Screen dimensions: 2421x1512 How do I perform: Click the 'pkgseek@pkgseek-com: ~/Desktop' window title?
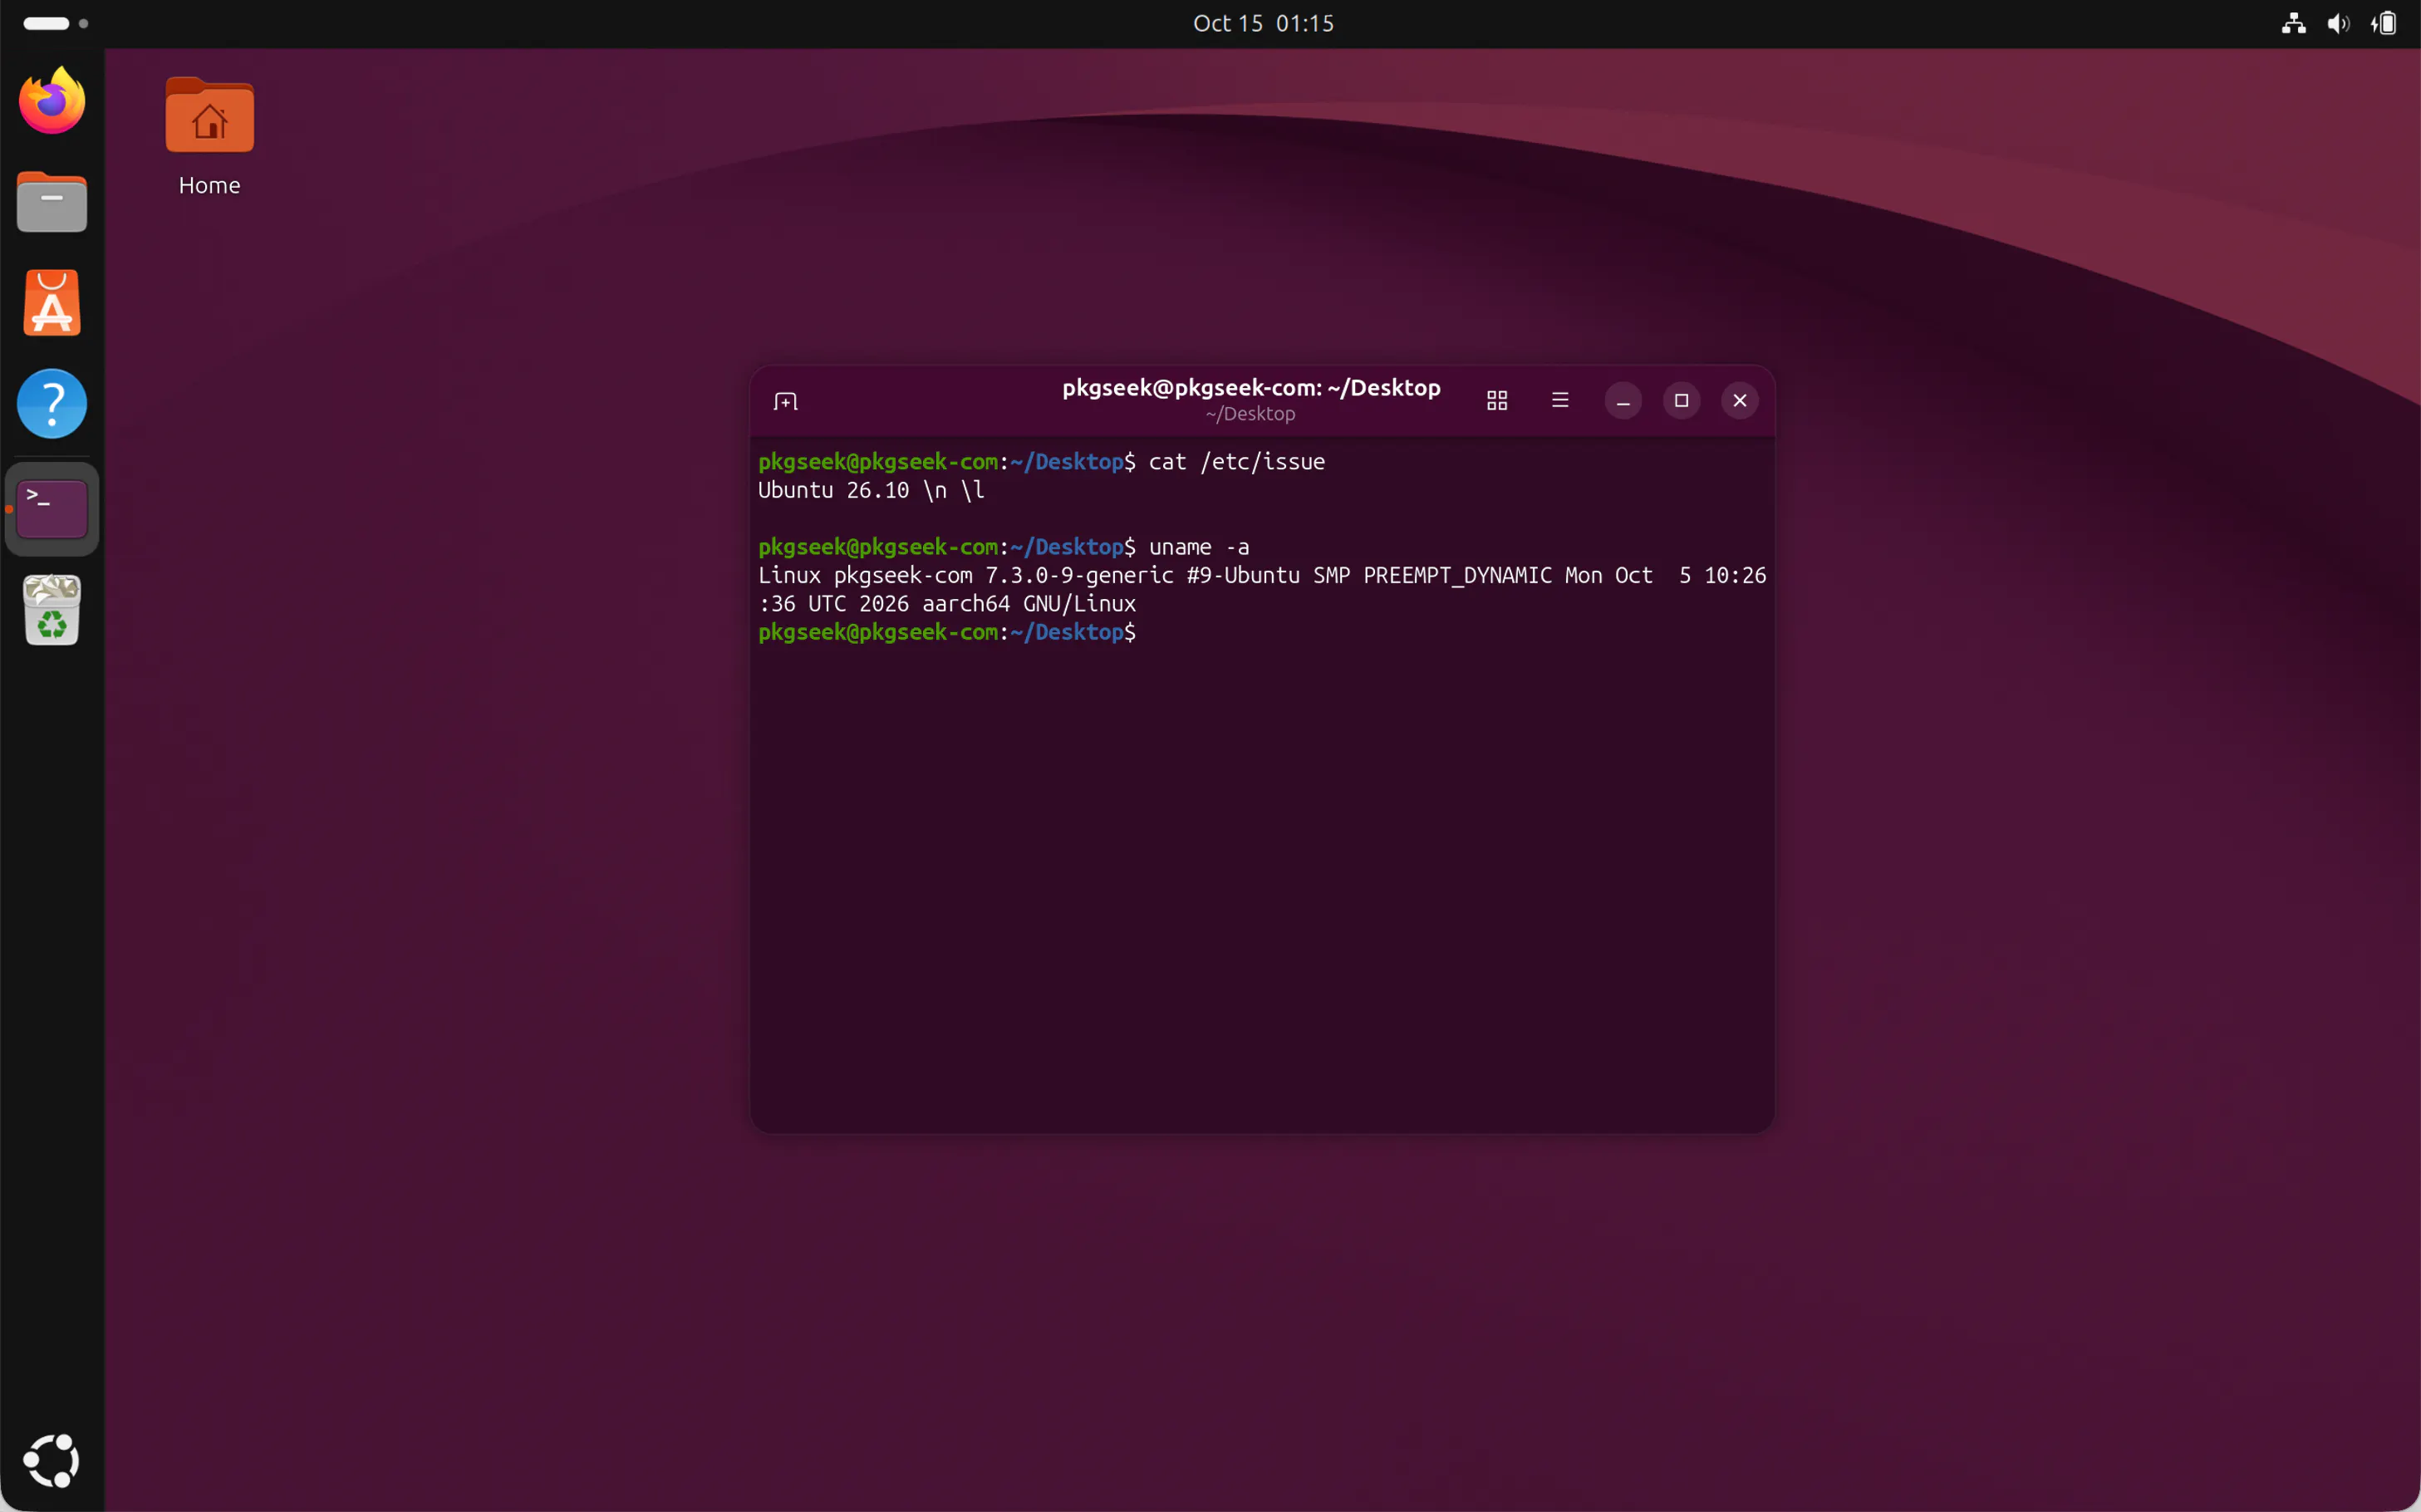click(x=1251, y=388)
